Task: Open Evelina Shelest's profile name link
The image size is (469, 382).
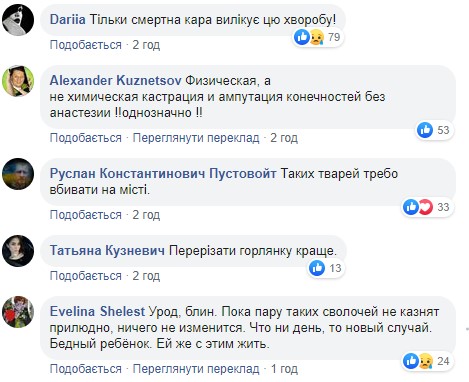Action: click(x=97, y=311)
